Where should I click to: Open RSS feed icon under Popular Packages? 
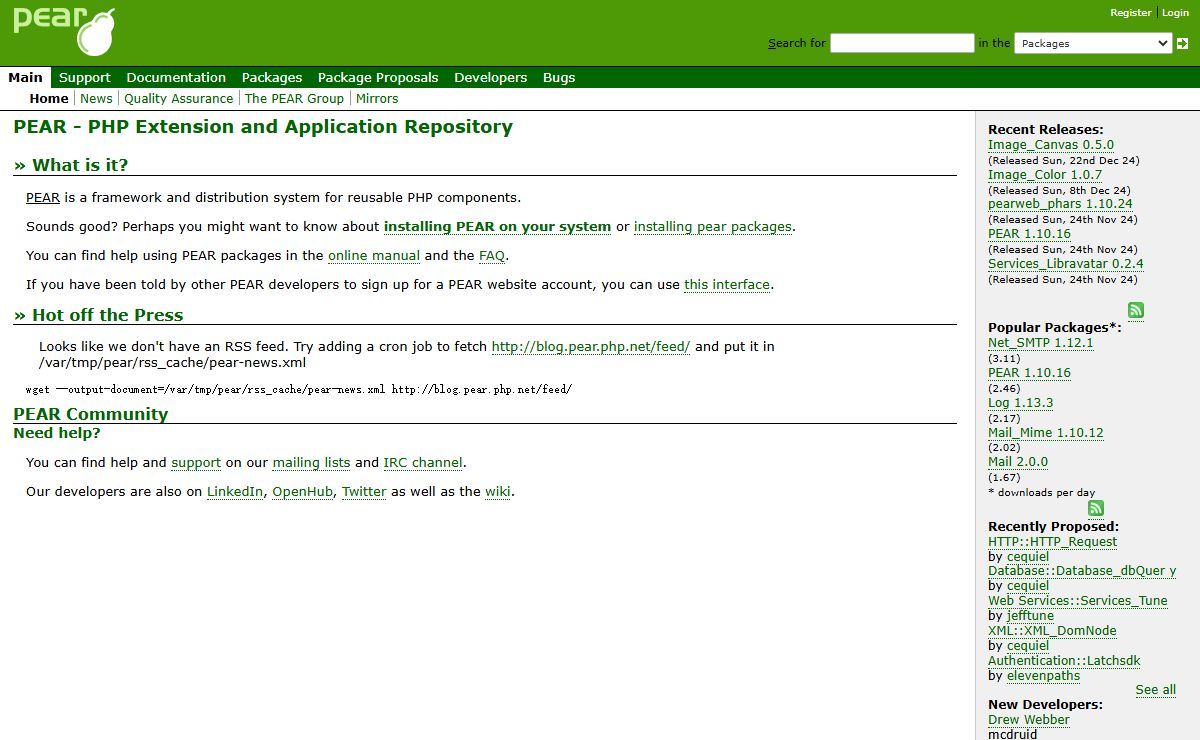tap(1096, 508)
